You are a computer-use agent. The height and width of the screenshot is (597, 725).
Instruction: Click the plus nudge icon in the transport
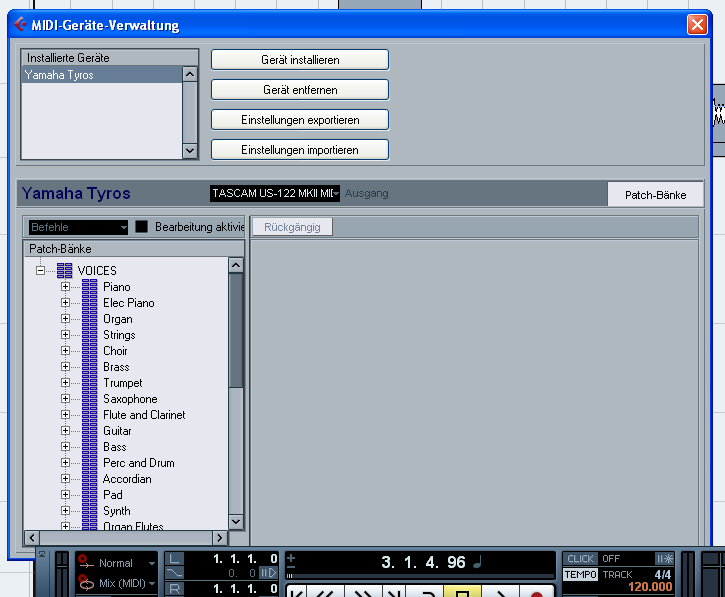pos(291,558)
